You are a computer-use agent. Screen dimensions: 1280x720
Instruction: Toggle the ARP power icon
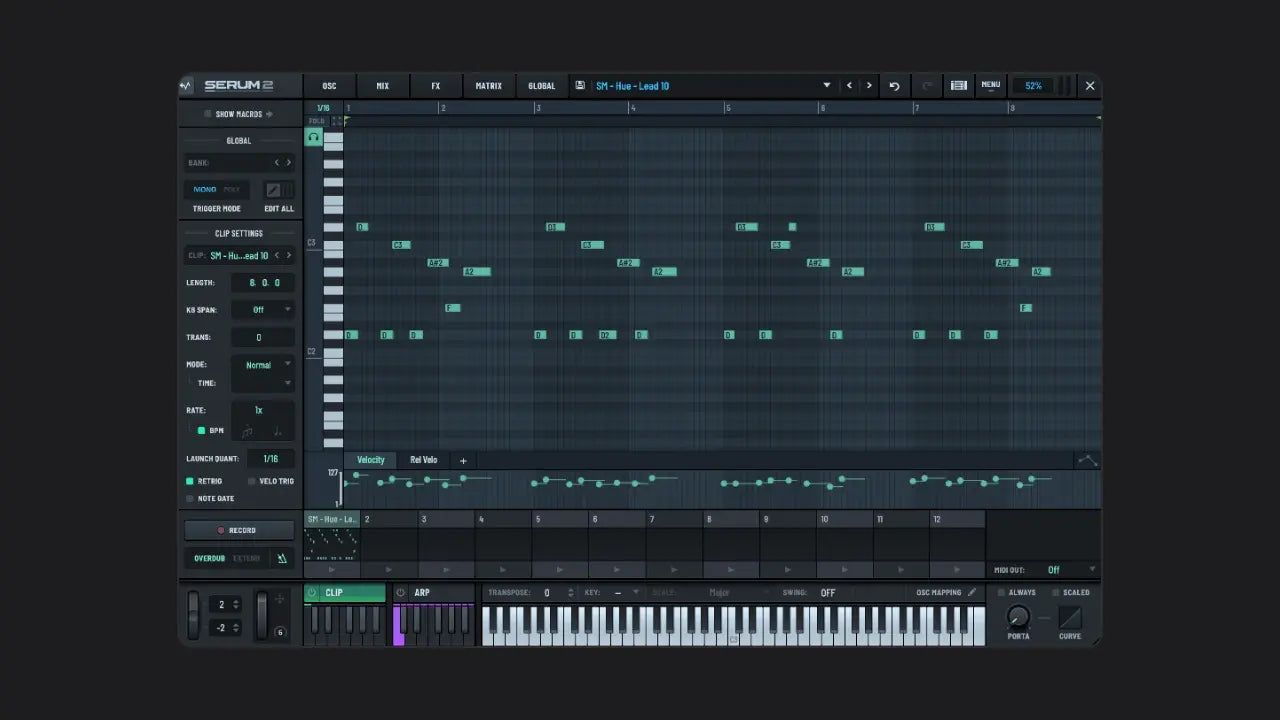[401, 593]
